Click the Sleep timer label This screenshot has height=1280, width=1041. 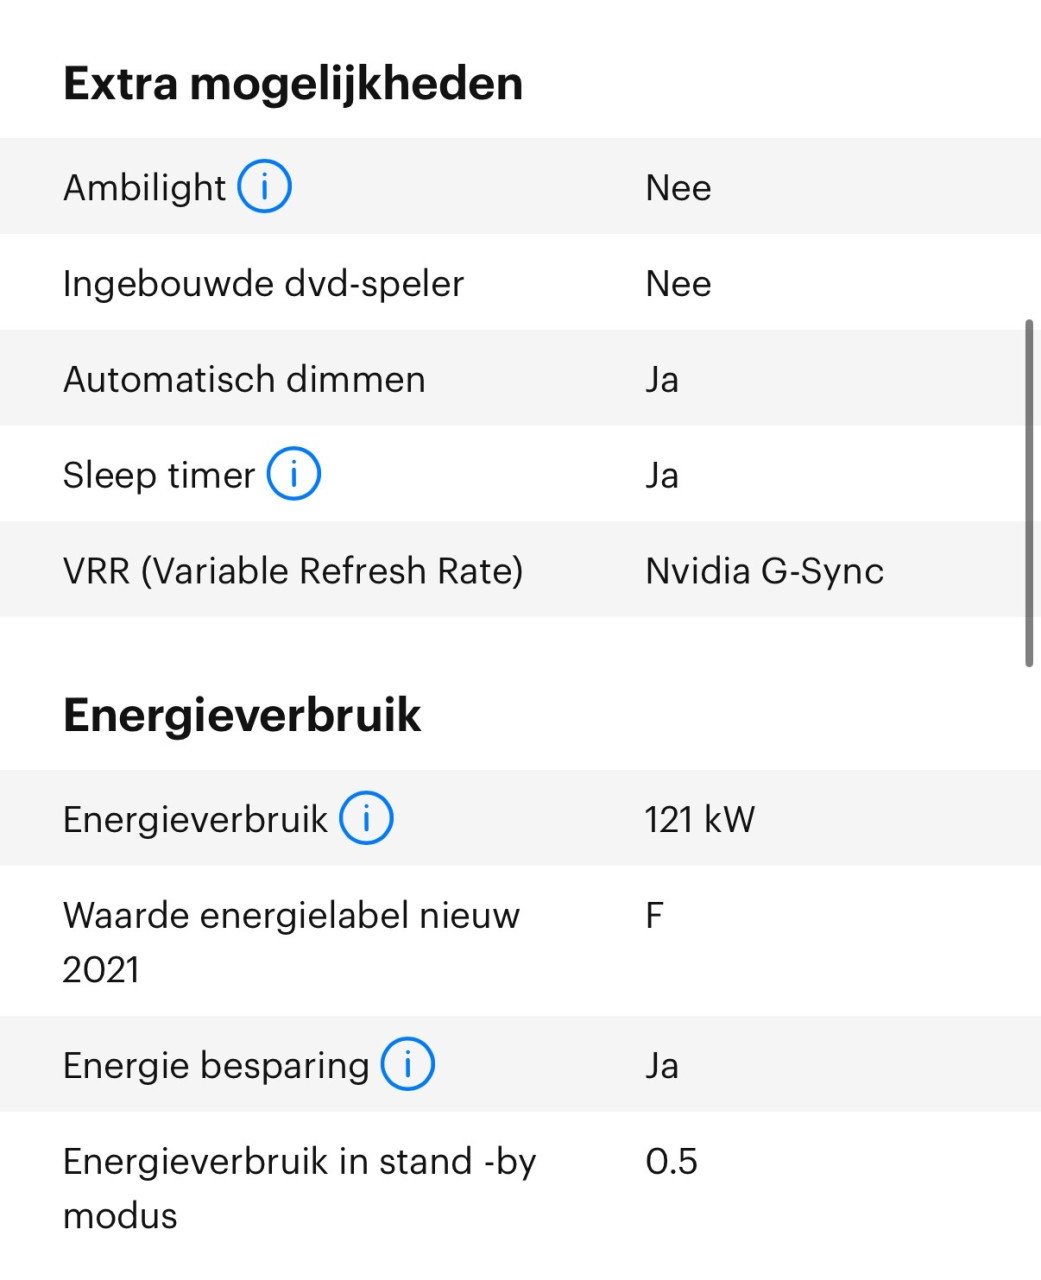[159, 475]
